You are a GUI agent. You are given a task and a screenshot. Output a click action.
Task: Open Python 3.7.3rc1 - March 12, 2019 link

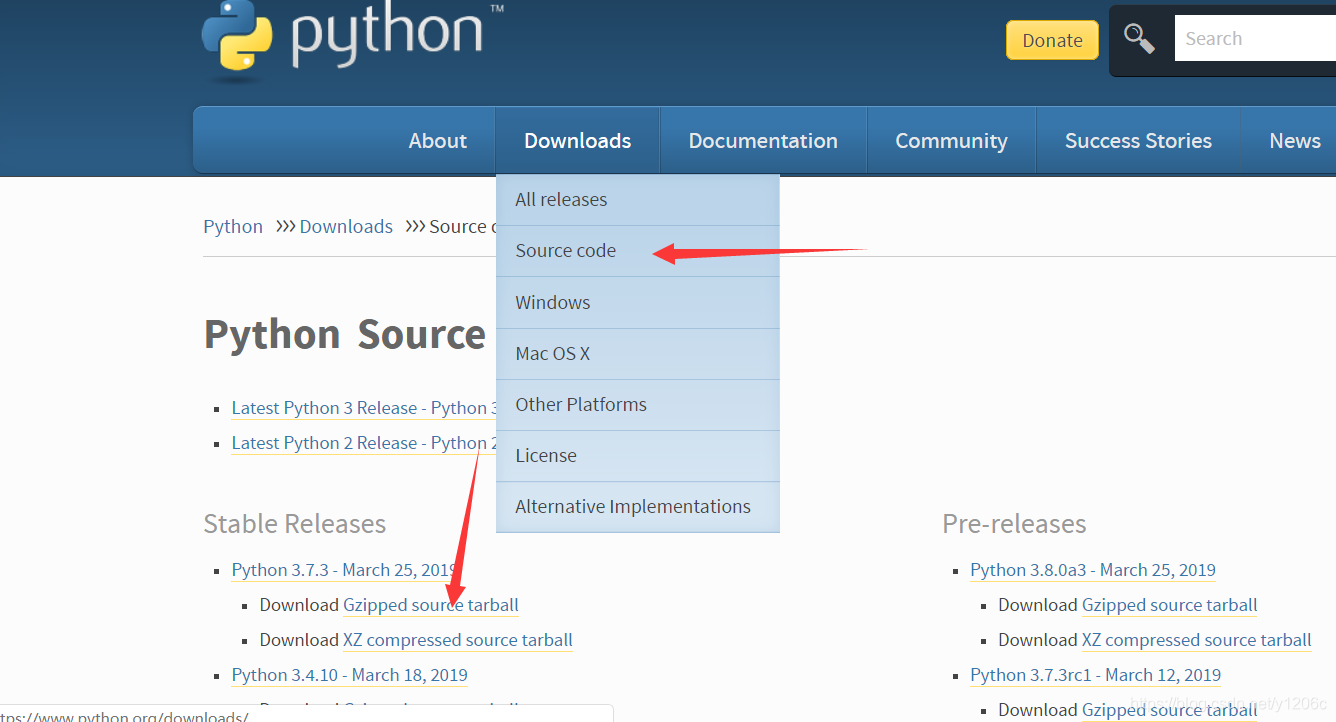click(x=1095, y=675)
